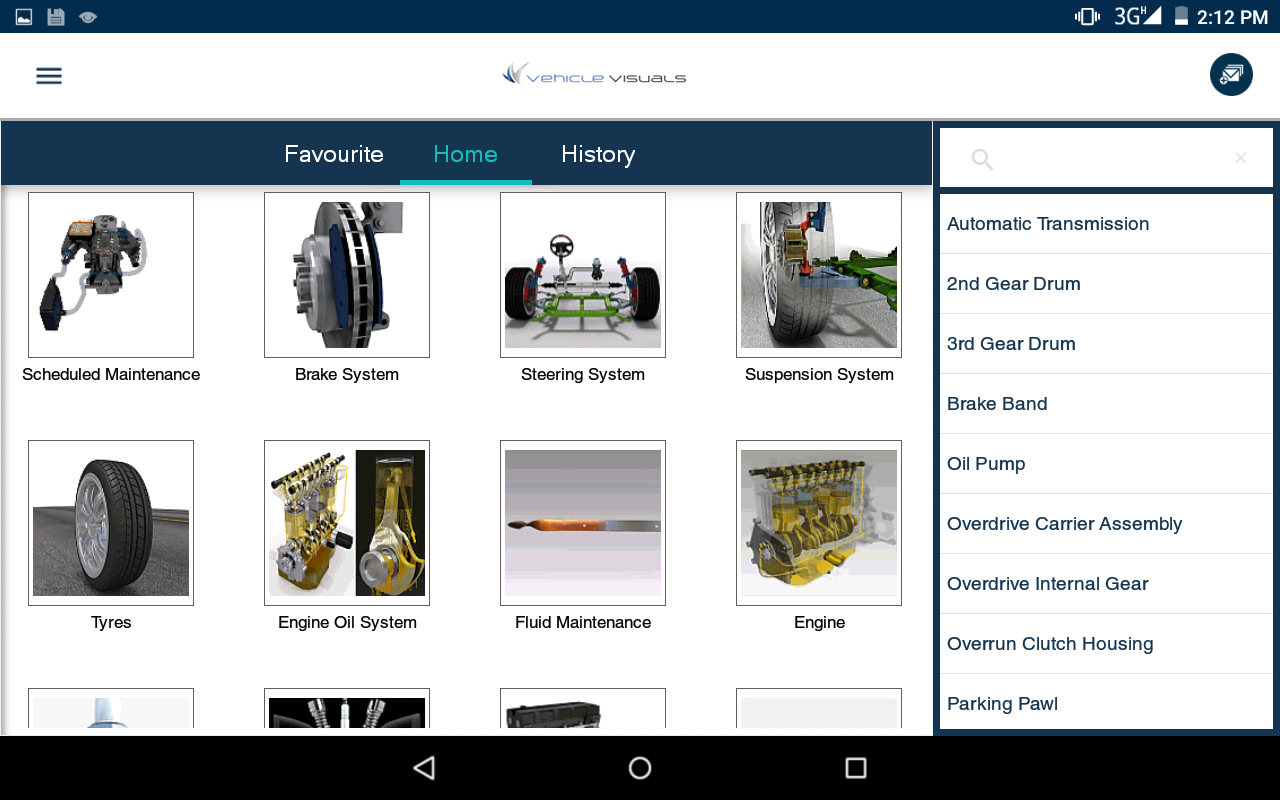Click the Engine label text

819,622
